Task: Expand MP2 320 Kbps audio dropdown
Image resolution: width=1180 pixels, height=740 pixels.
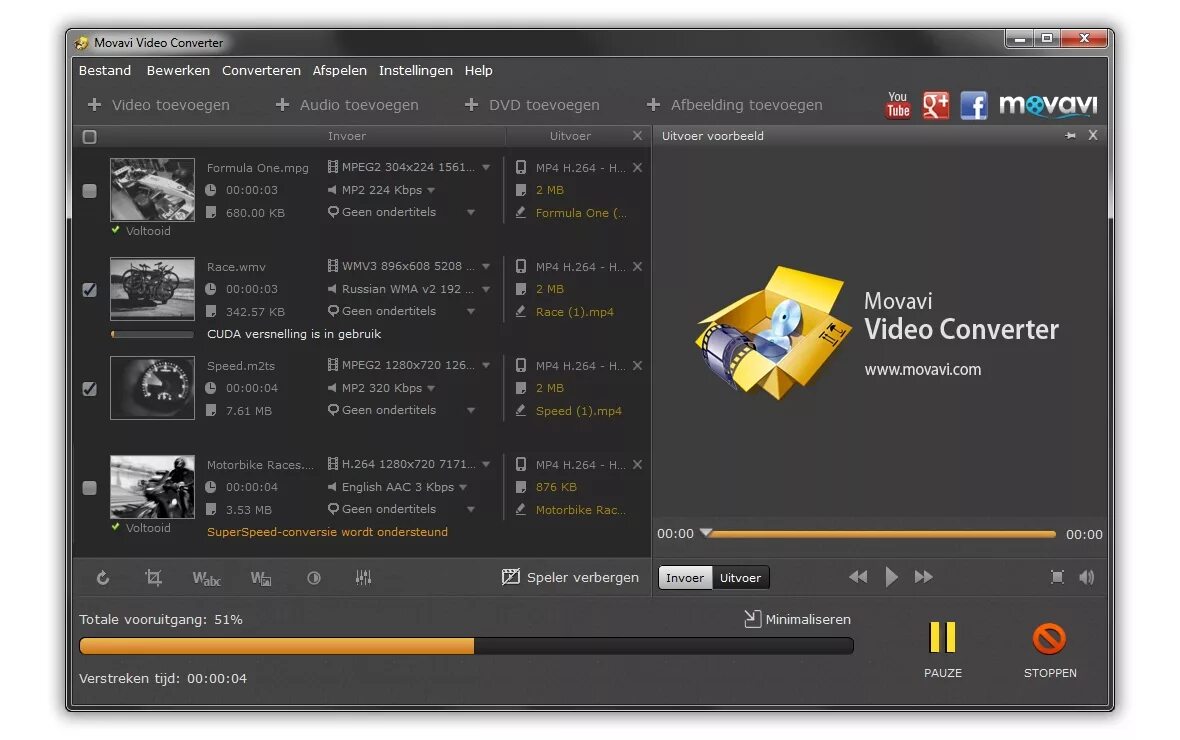Action: (x=431, y=388)
